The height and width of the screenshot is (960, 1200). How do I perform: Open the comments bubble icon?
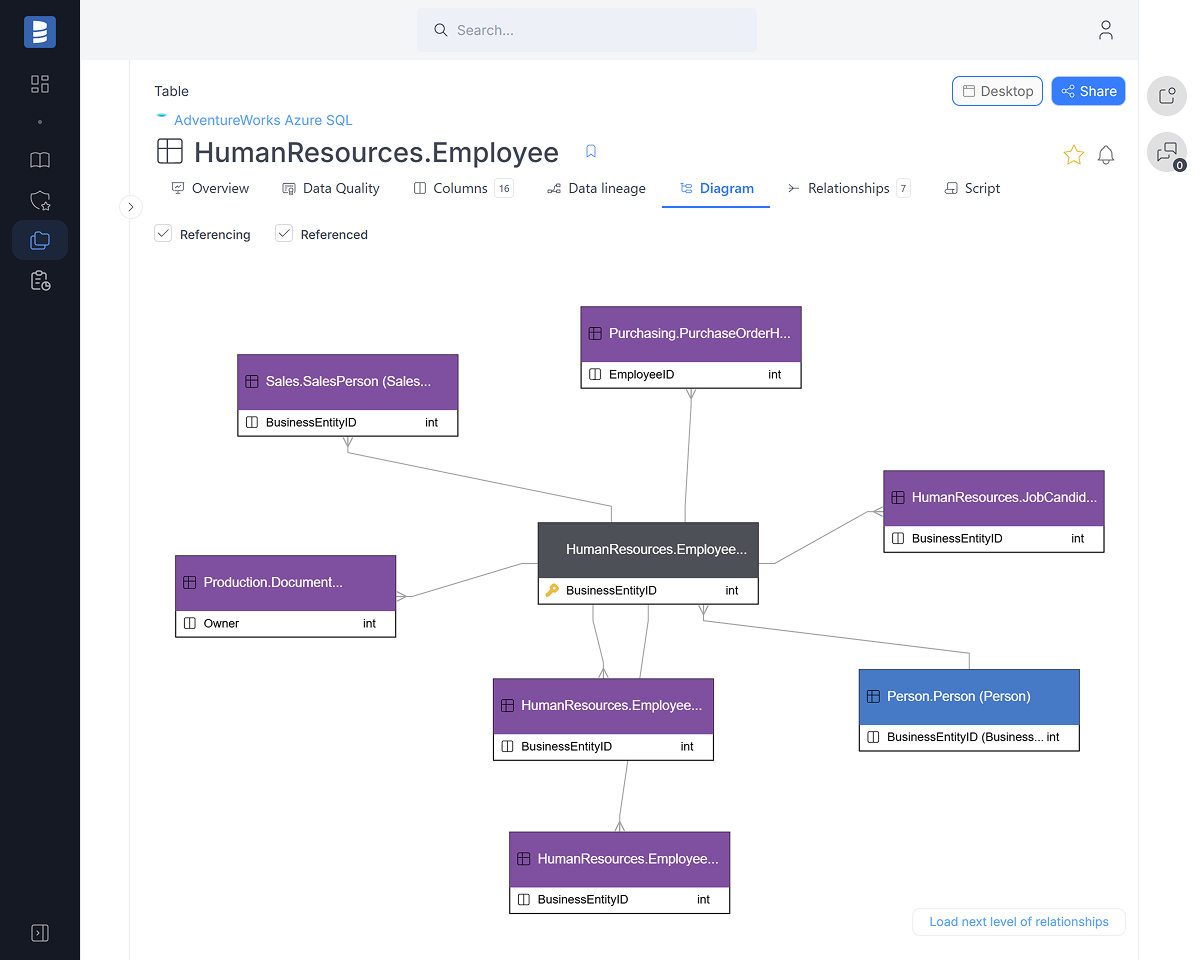click(1166, 153)
